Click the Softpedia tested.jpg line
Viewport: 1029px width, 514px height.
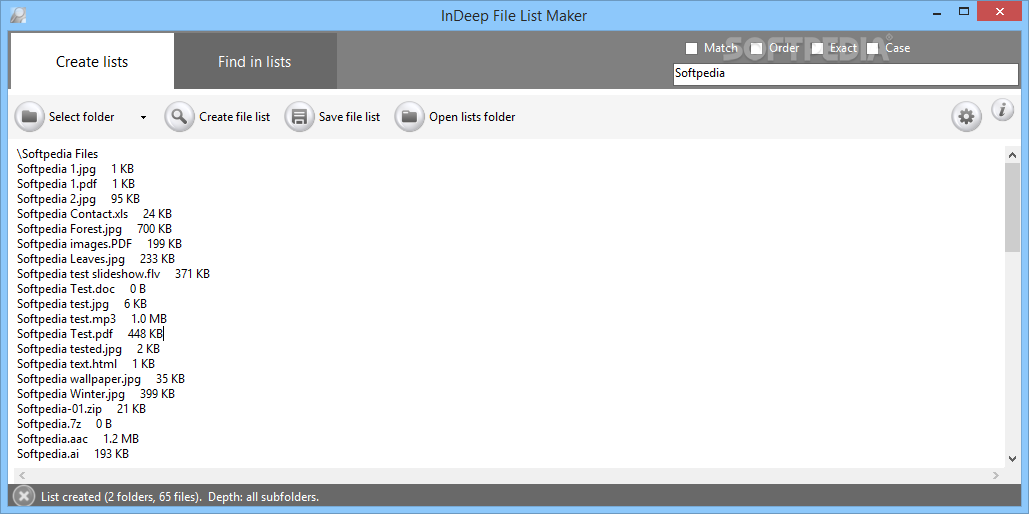pyautogui.click(x=88, y=349)
